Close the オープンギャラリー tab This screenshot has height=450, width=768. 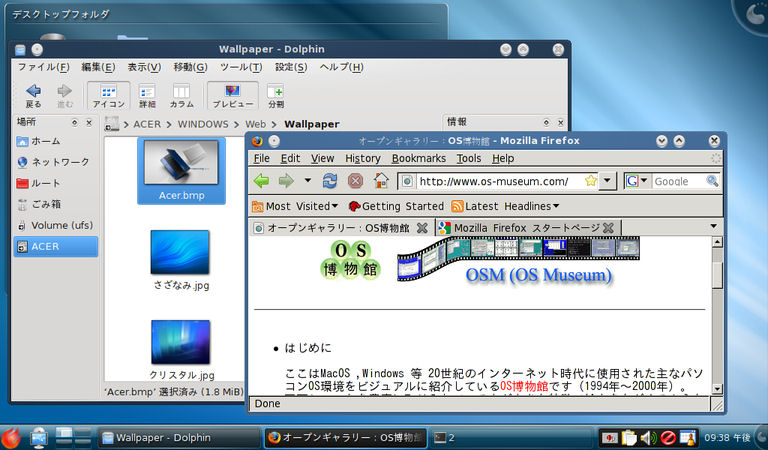coord(422,228)
